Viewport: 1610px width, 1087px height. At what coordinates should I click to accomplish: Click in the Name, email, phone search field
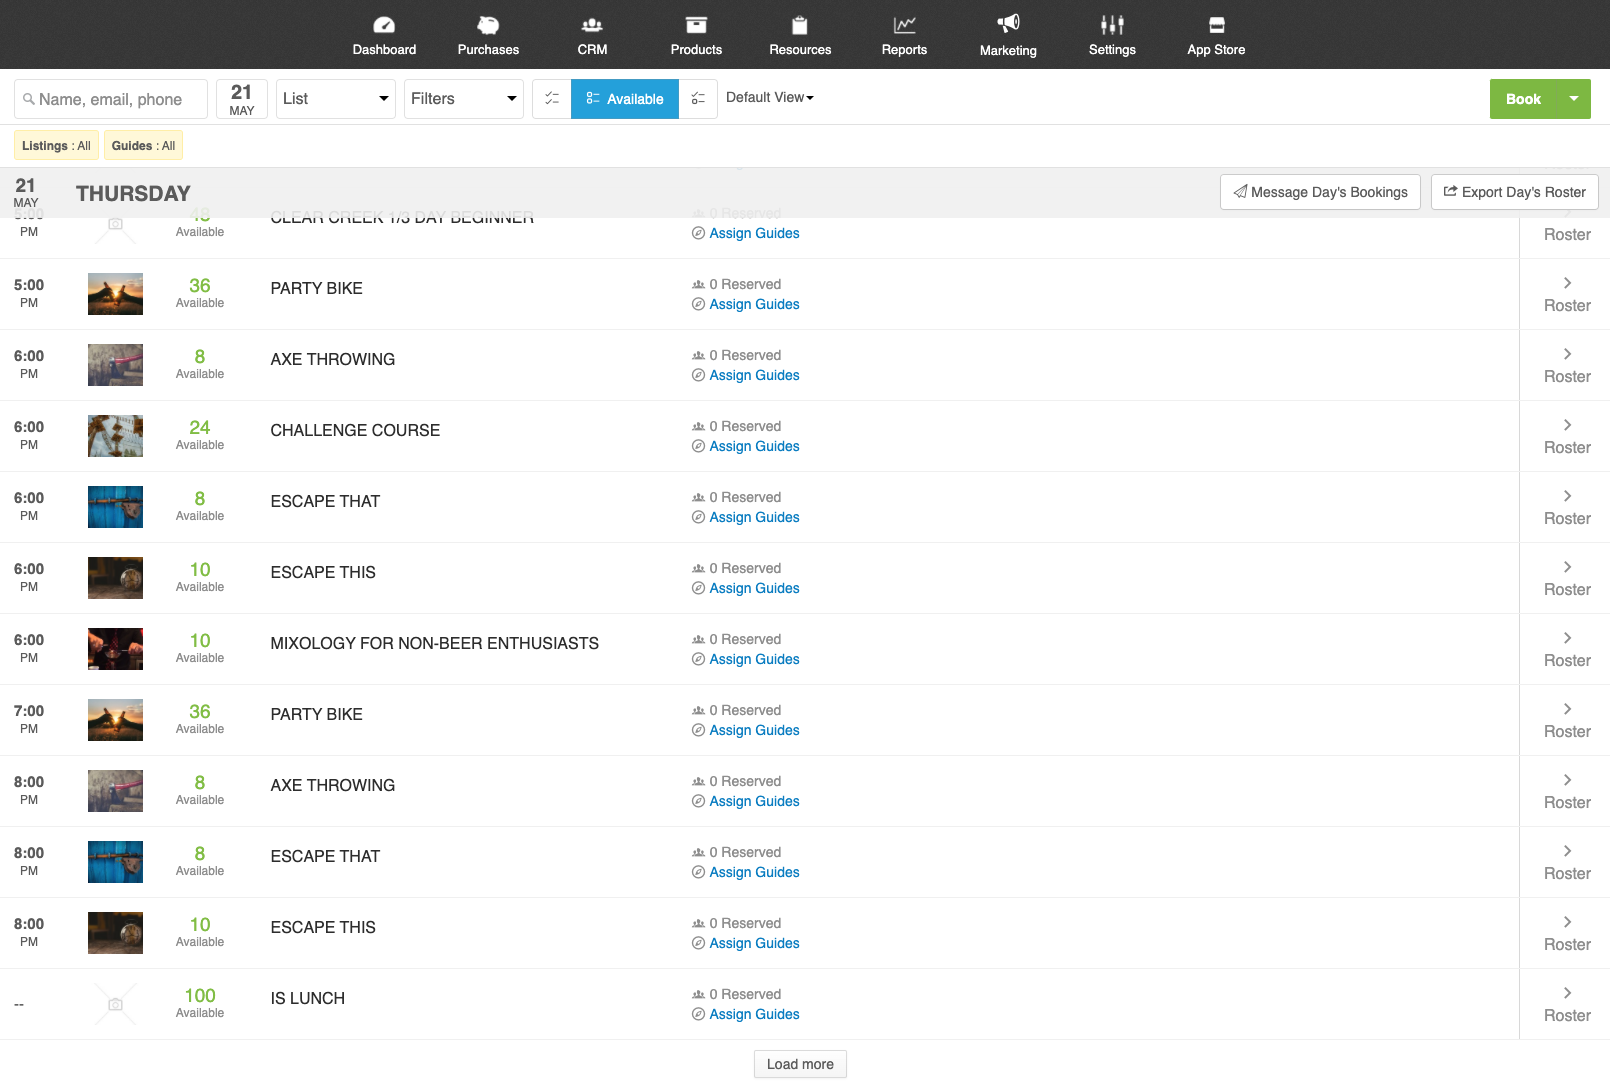coord(111,99)
